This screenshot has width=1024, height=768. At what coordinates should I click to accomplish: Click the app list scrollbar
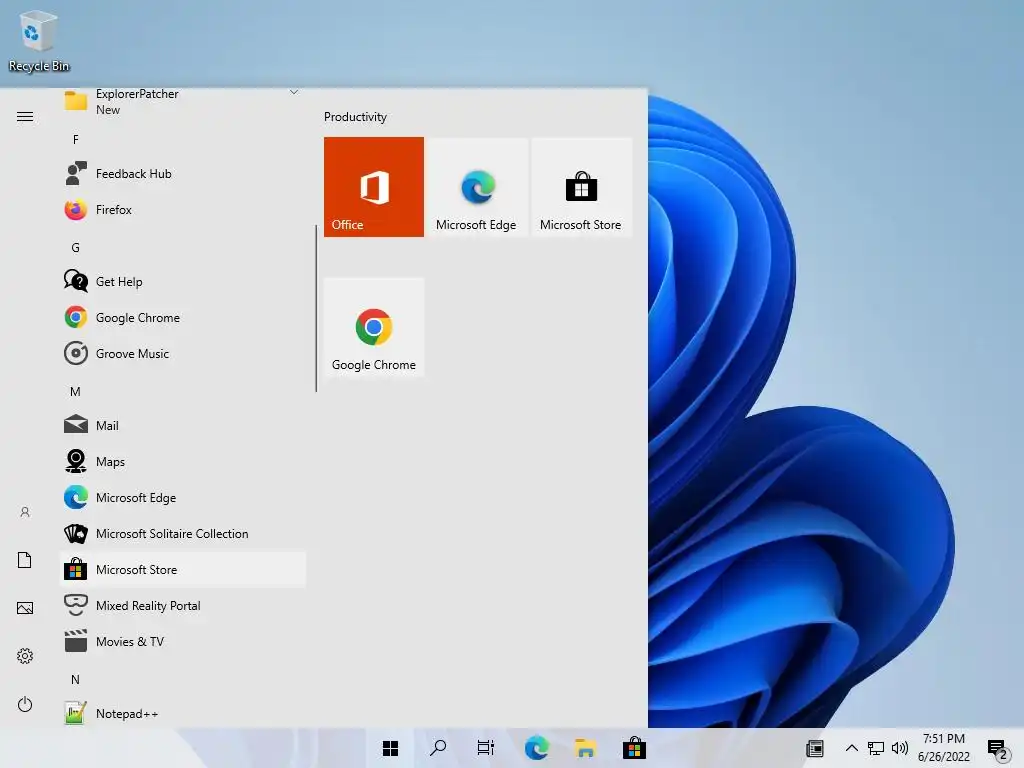tap(316, 308)
